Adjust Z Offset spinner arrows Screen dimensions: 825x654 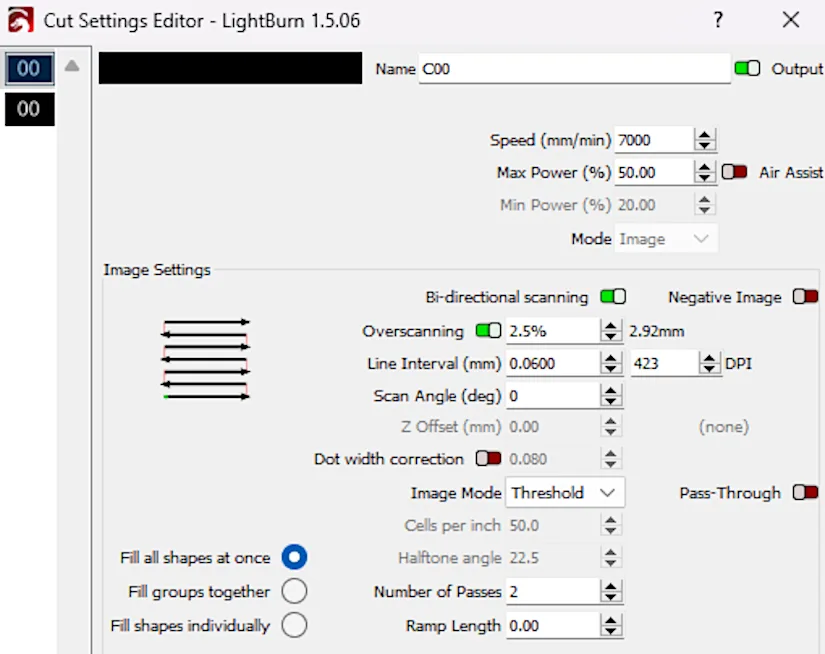610,427
